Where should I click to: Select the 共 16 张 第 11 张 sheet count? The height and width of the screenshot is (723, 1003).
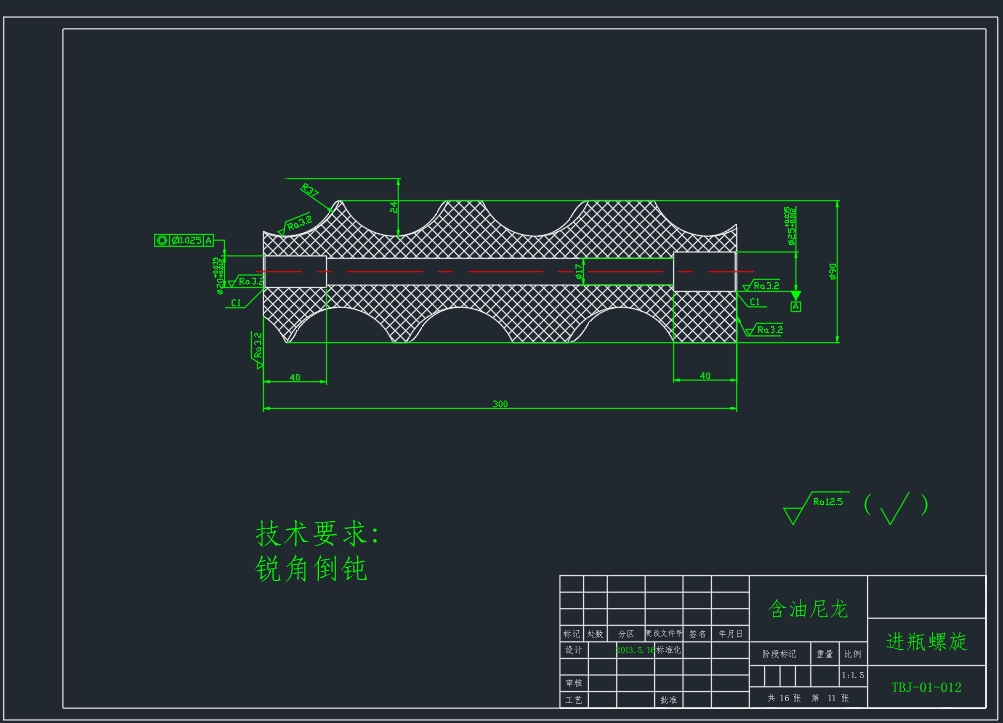click(x=808, y=697)
